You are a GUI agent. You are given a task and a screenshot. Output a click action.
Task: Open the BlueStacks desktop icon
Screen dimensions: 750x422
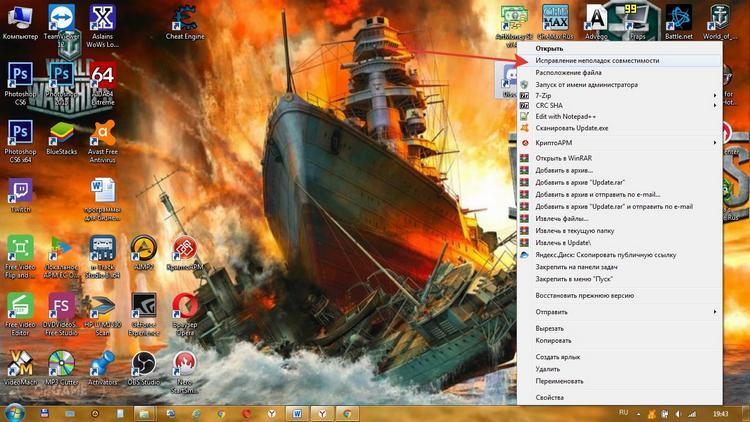[x=61, y=139]
